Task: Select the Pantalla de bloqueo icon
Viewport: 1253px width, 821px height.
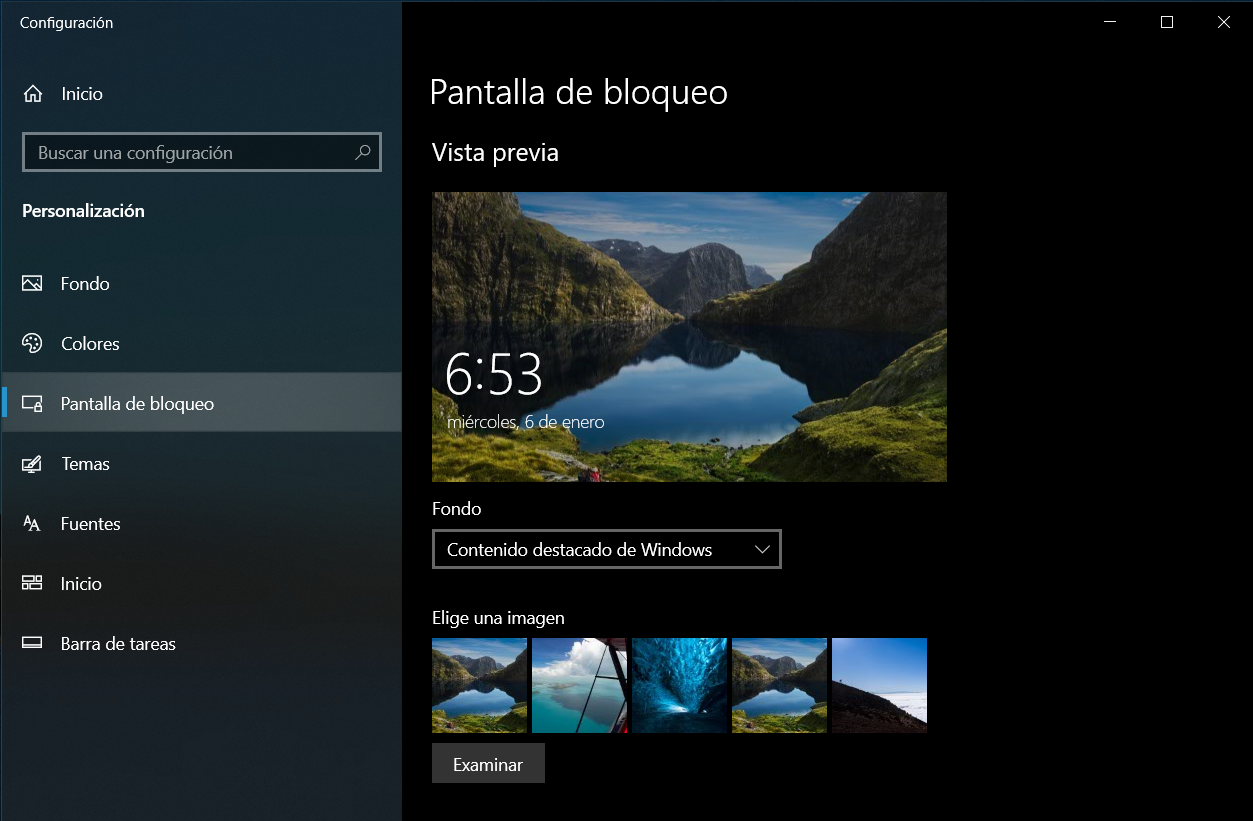Action: coord(32,403)
